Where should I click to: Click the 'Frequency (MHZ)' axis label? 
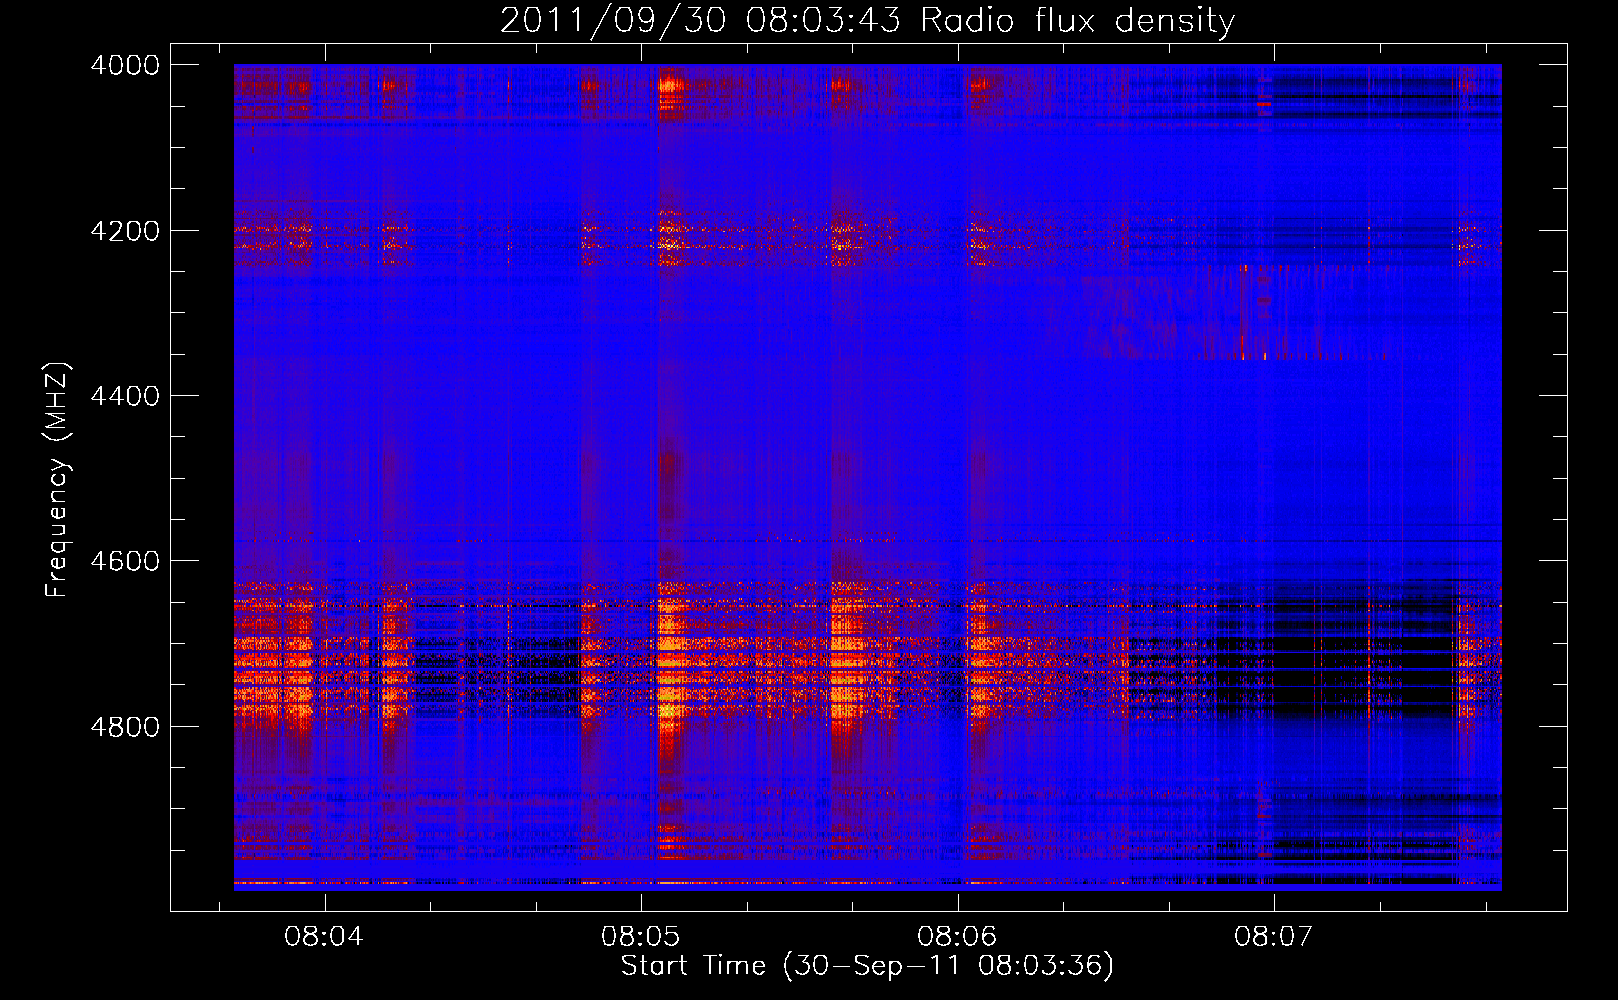(58, 480)
